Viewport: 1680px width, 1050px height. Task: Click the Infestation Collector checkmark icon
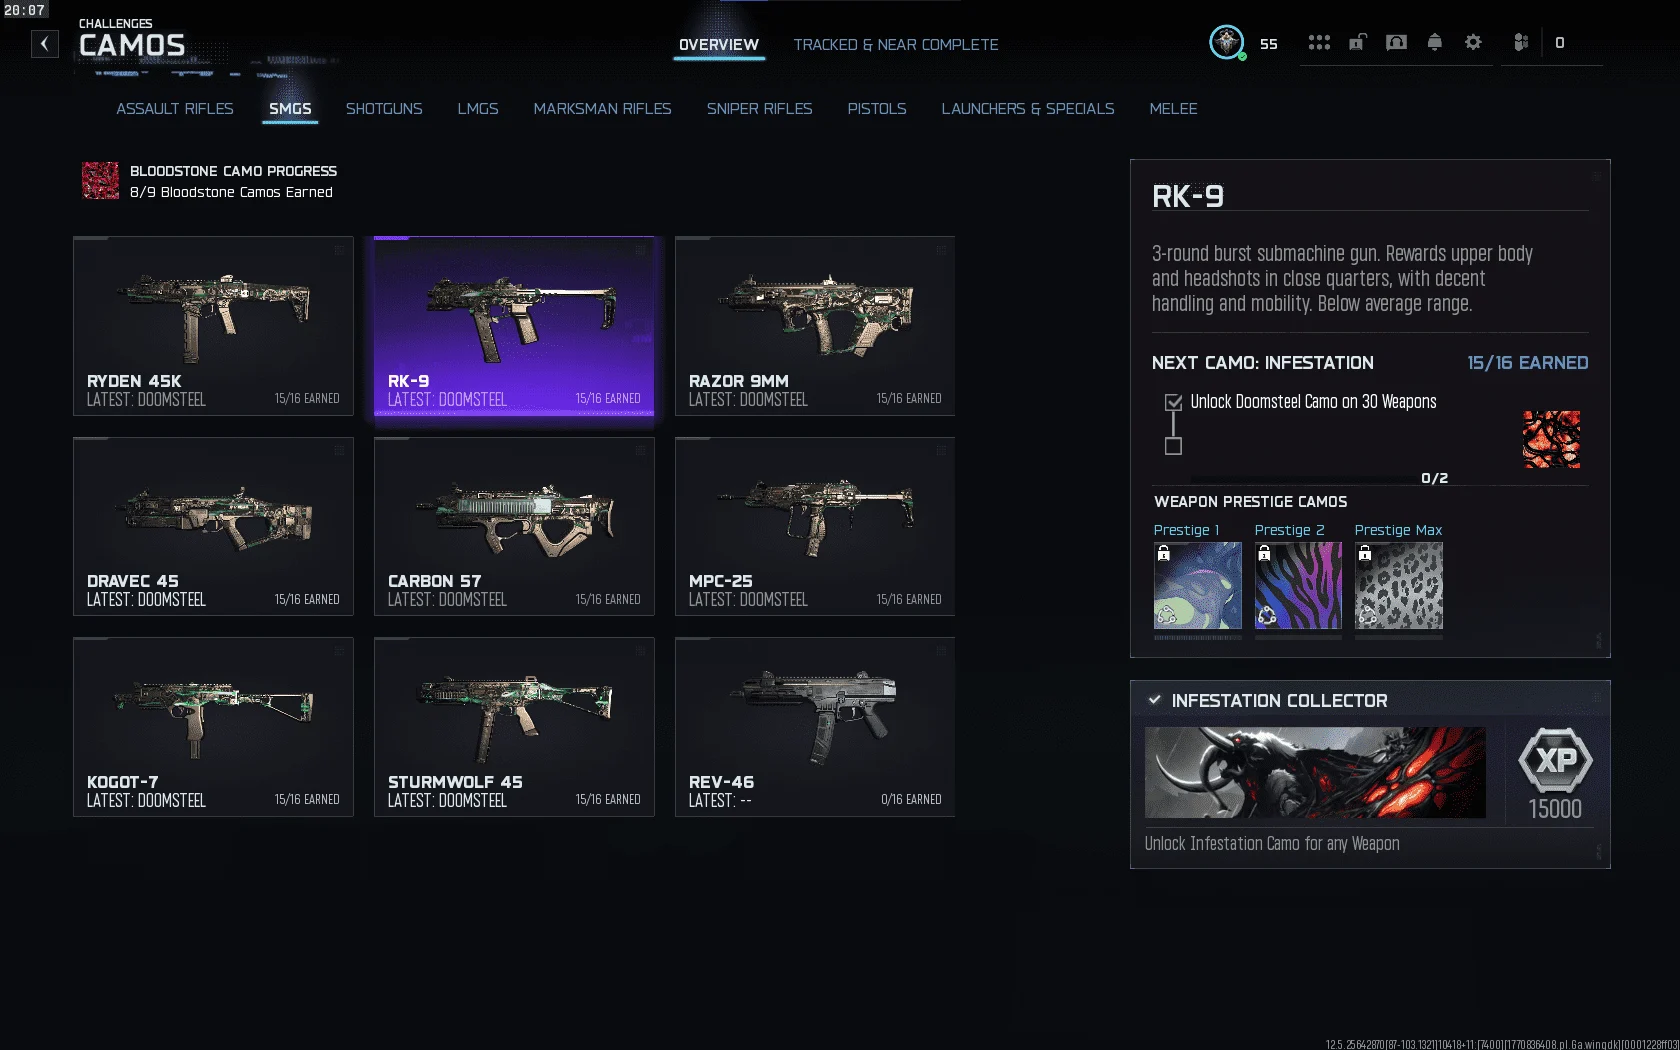point(1155,700)
